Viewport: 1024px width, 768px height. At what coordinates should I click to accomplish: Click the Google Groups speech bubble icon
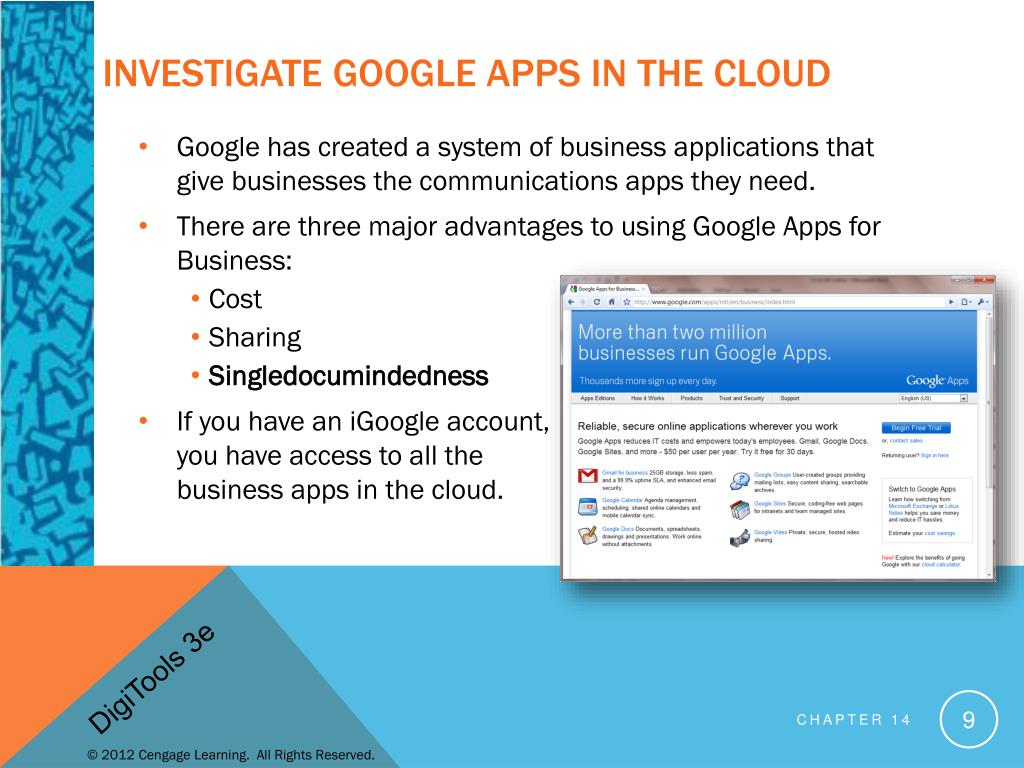pos(740,481)
